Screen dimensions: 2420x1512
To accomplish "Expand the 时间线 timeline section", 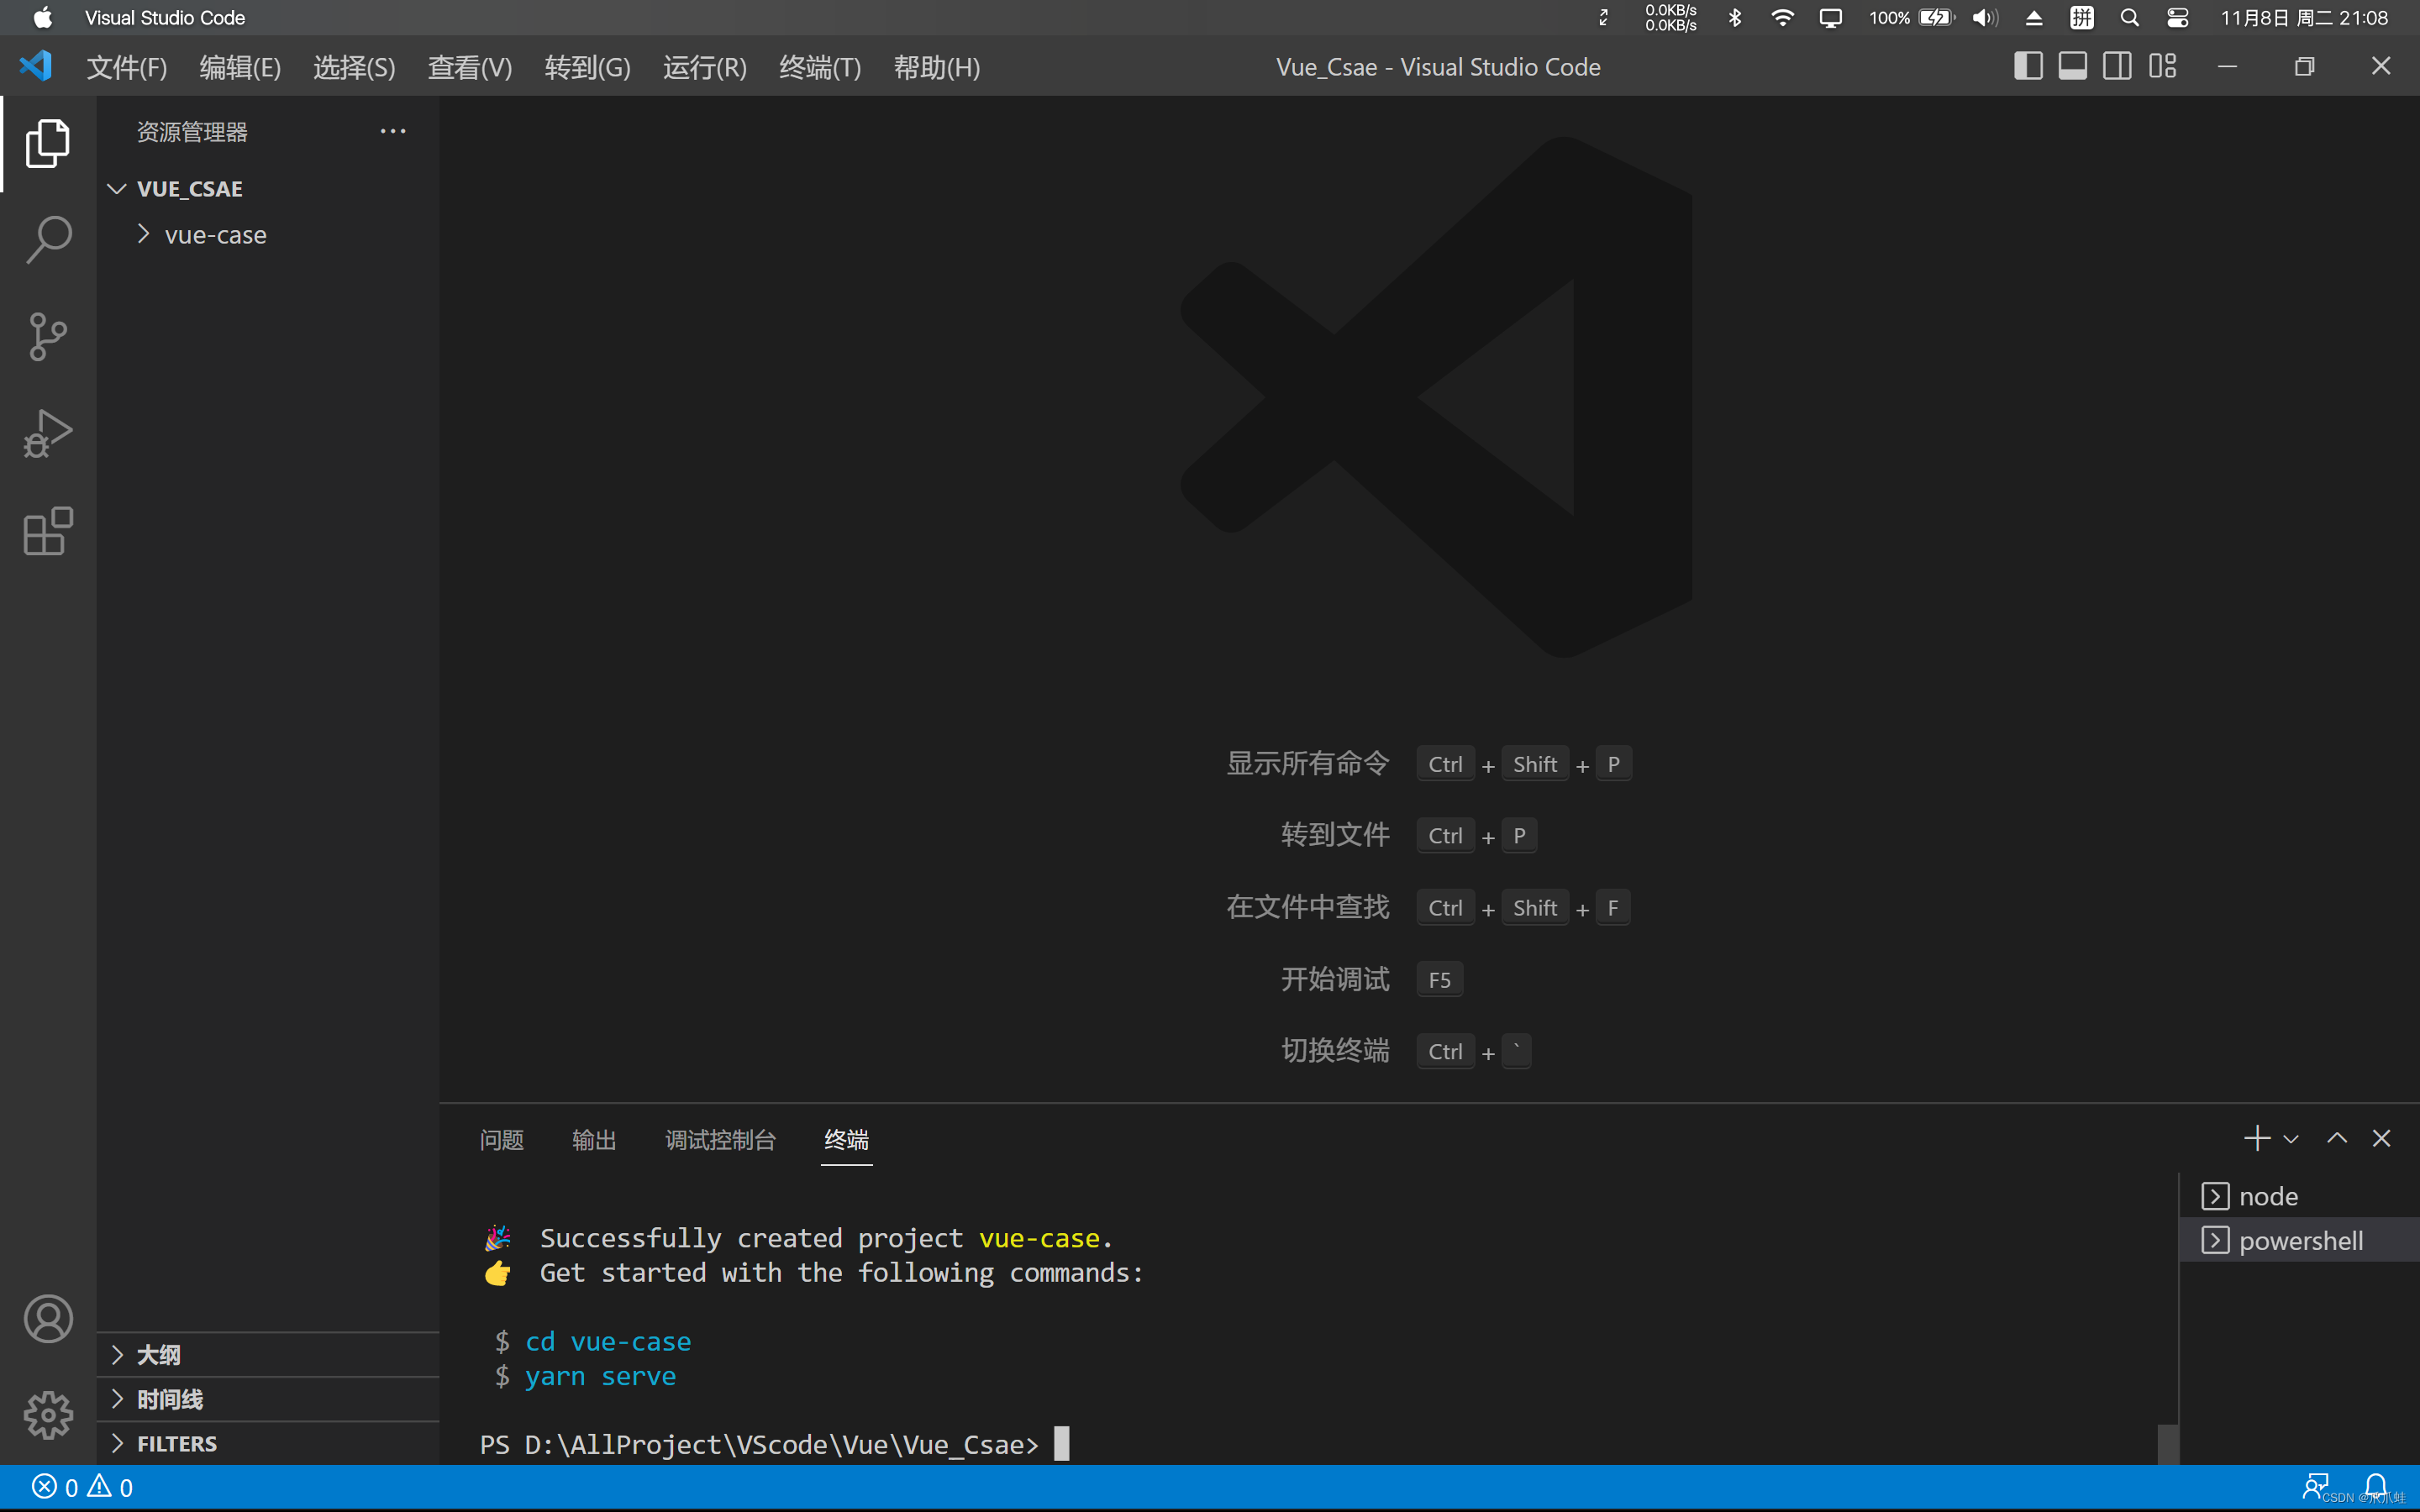I will point(268,1399).
